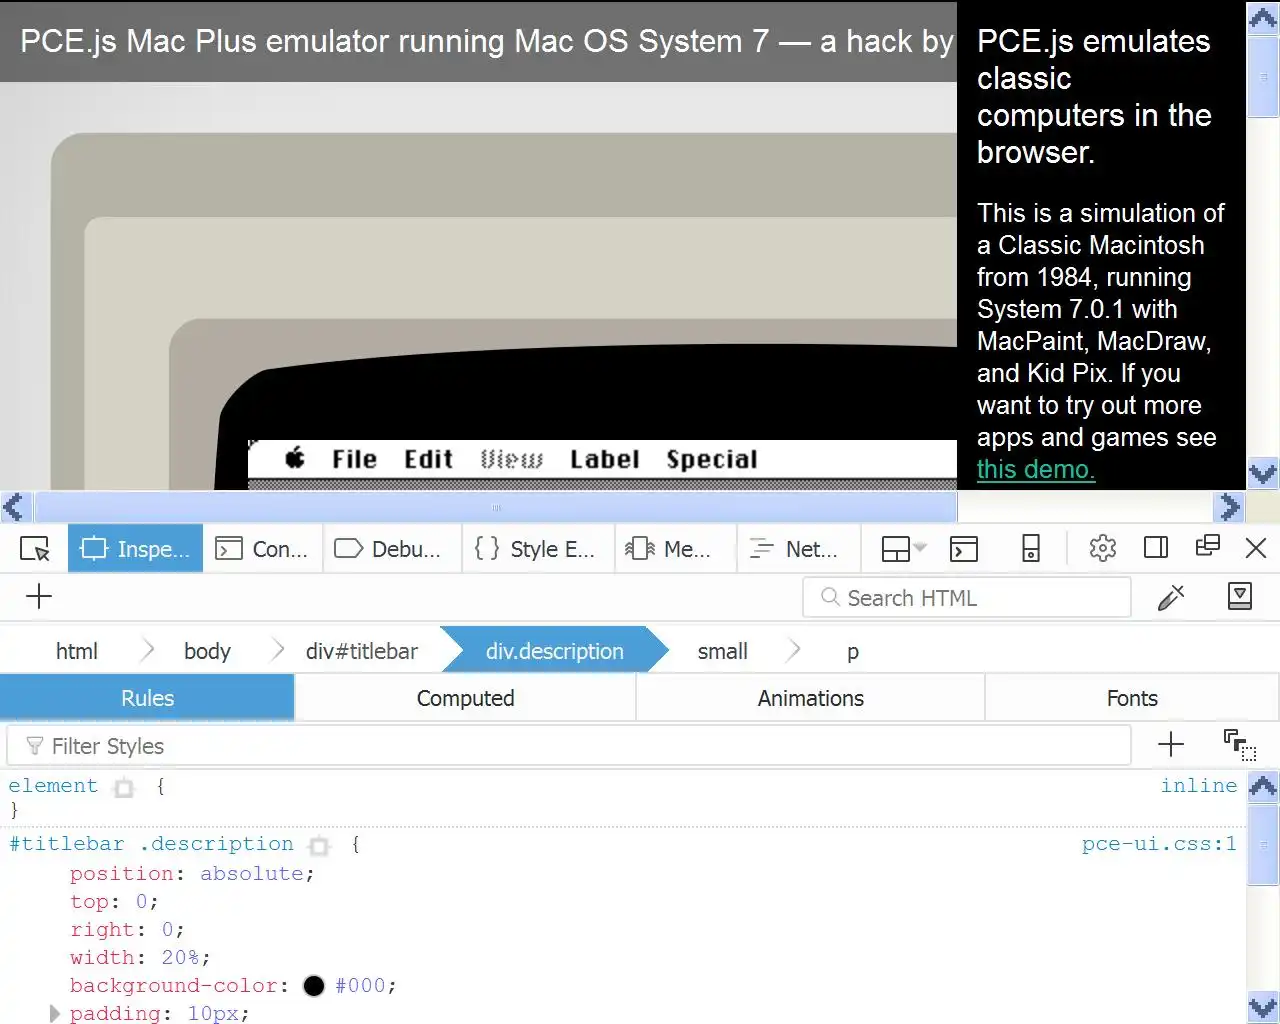The height and width of the screenshot is (1024, 1280).
Task: Select p in the breadcrumbs
Action: [x=853, y=651]
